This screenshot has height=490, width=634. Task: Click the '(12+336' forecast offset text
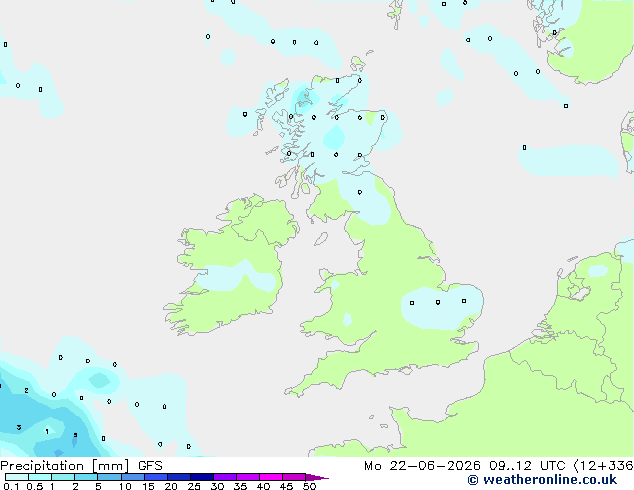click(x=603, y=466)
